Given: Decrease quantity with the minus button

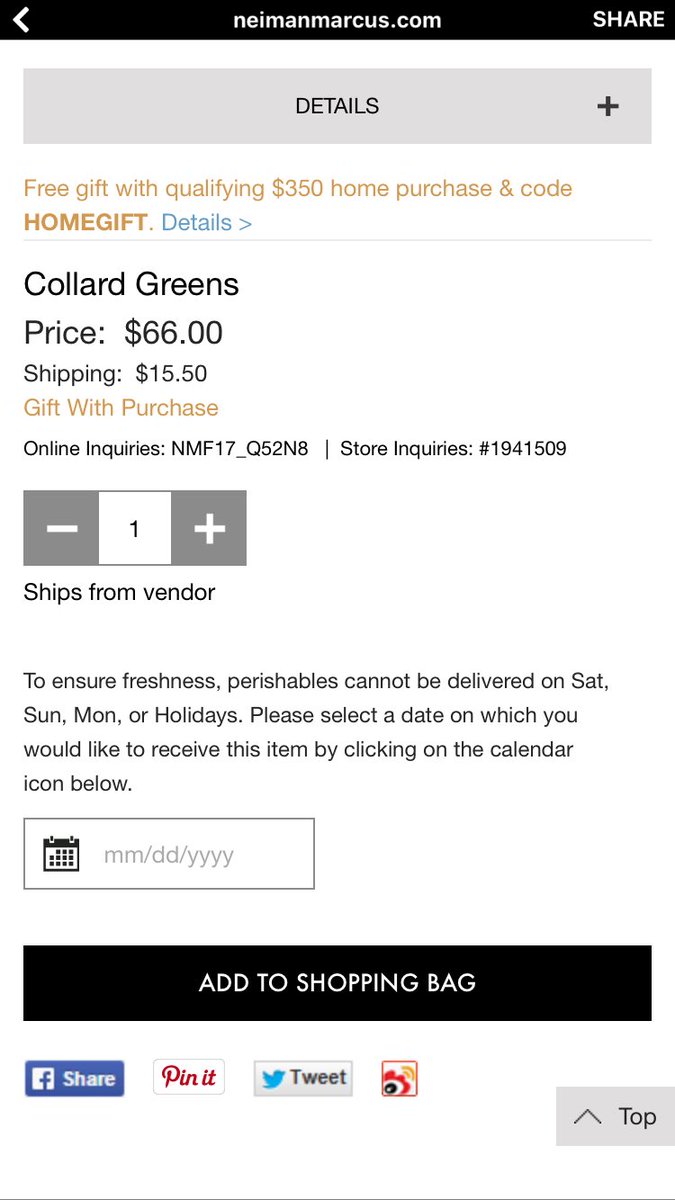Looking at the screenshot, I should [61, 528].
